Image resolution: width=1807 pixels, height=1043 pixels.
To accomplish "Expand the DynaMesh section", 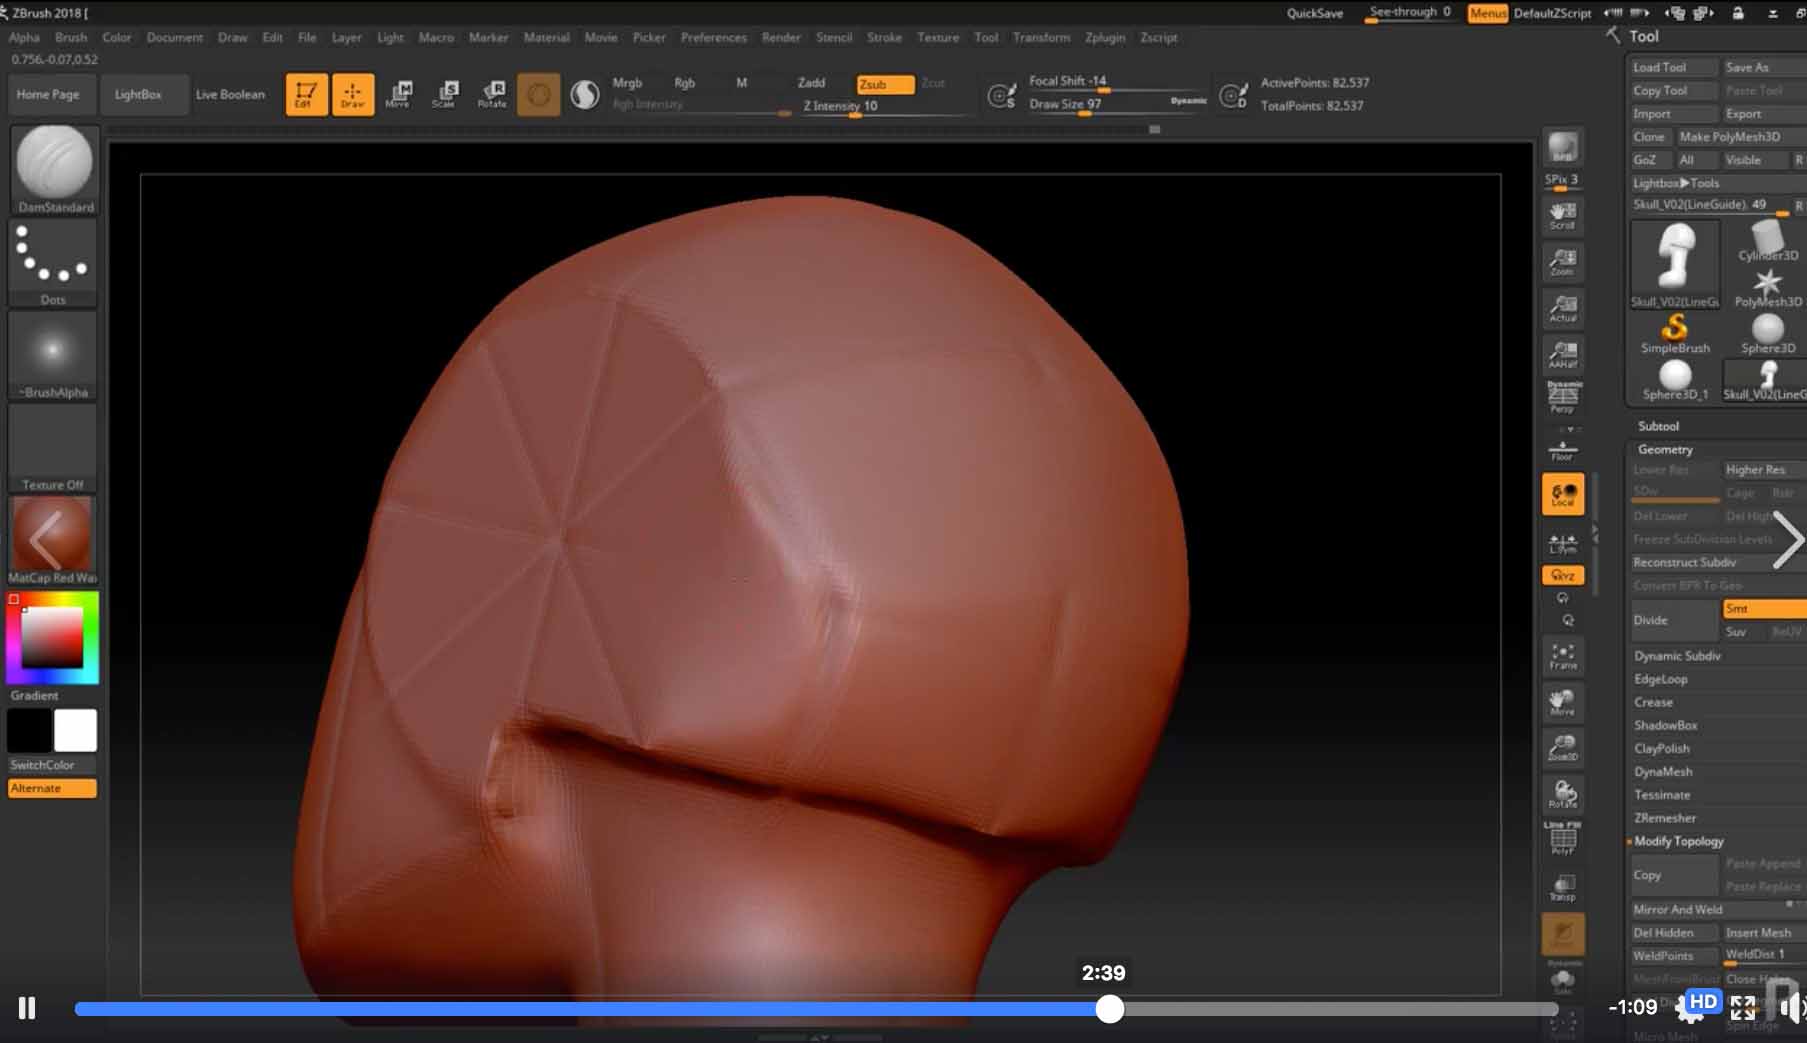I will [1663, 772].
